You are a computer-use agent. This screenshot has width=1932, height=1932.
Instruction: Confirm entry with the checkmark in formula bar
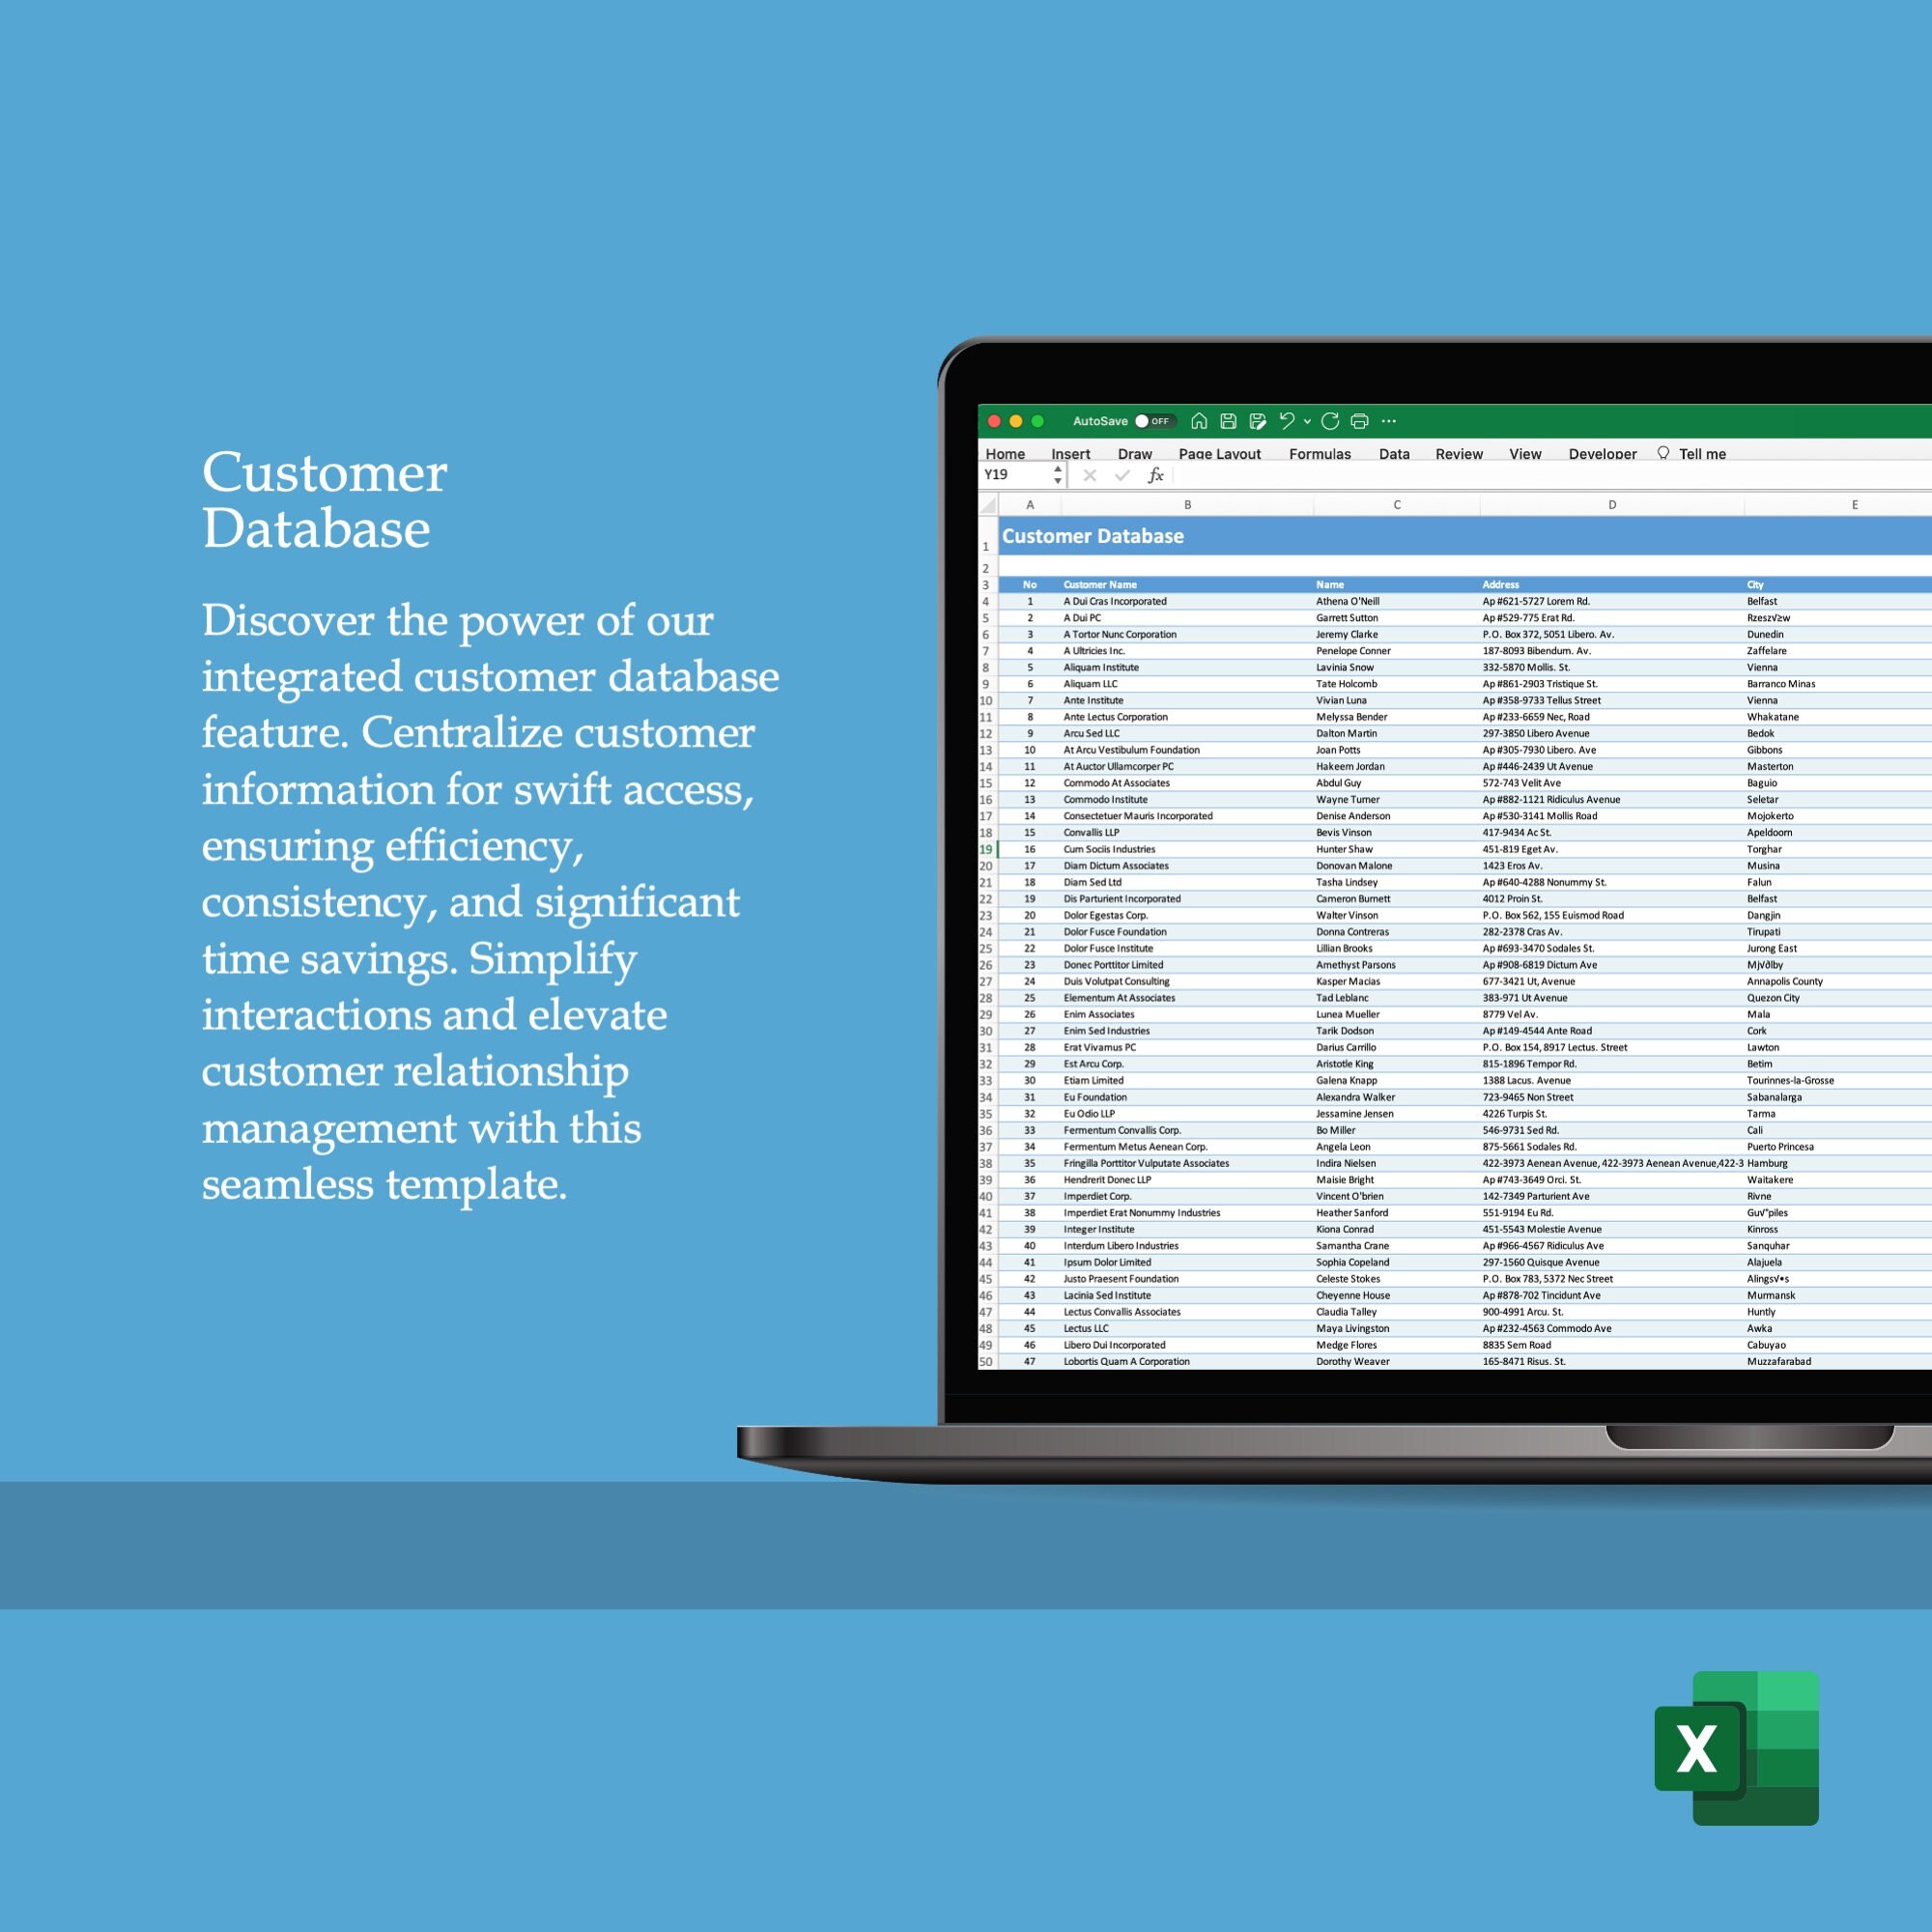pyautogui.click(x=1122, y=476)
